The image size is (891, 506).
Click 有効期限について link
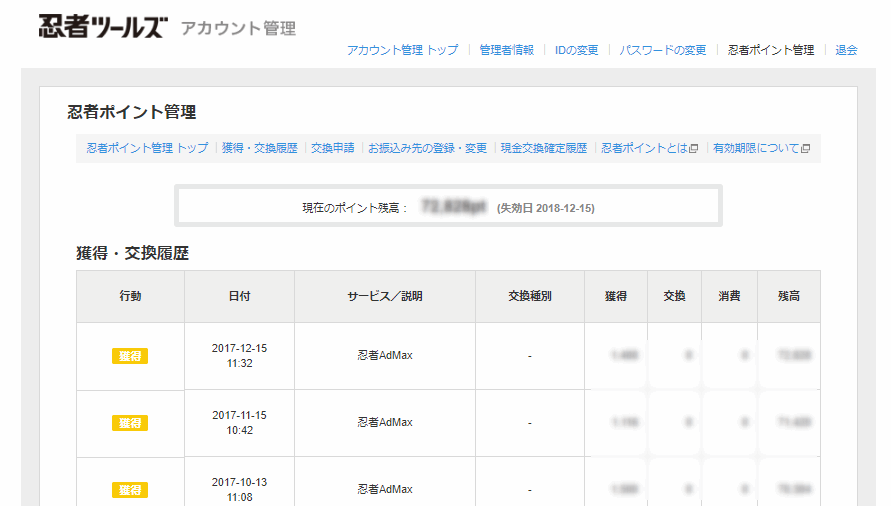pos(755,148)
